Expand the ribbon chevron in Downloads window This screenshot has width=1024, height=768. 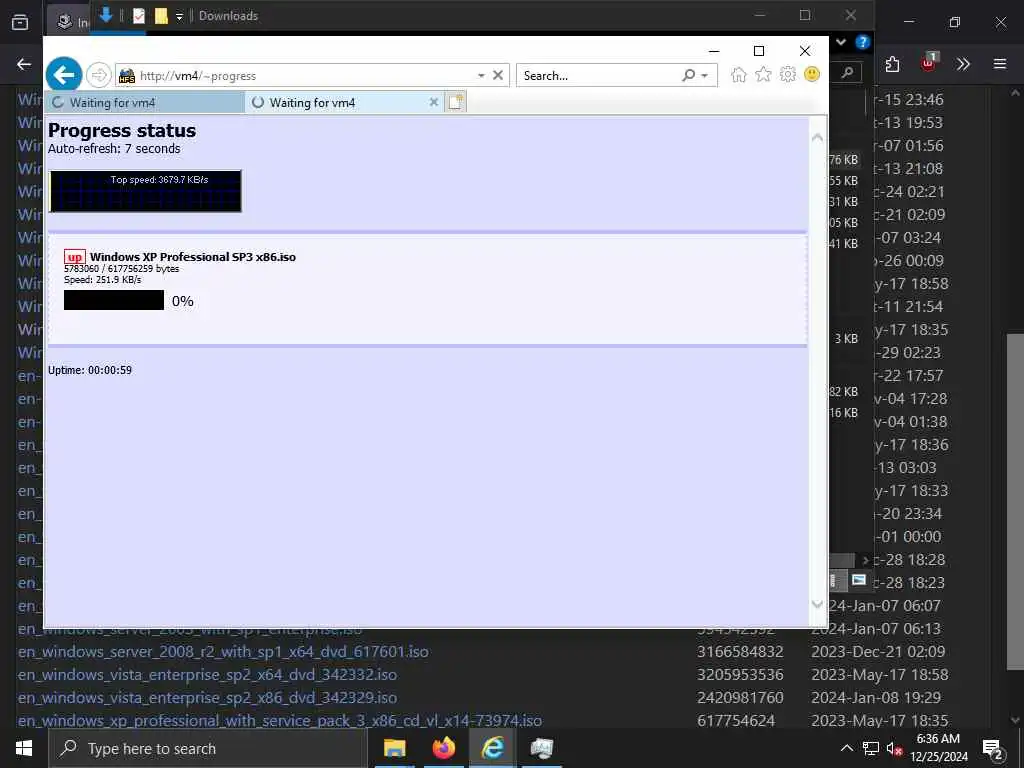(841, 42)
